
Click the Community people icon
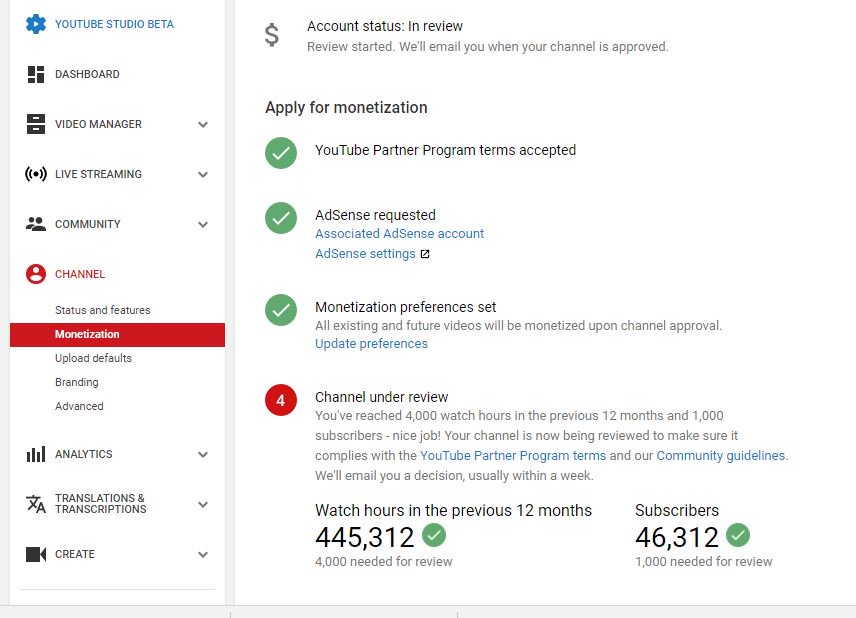tap(36, 224)
